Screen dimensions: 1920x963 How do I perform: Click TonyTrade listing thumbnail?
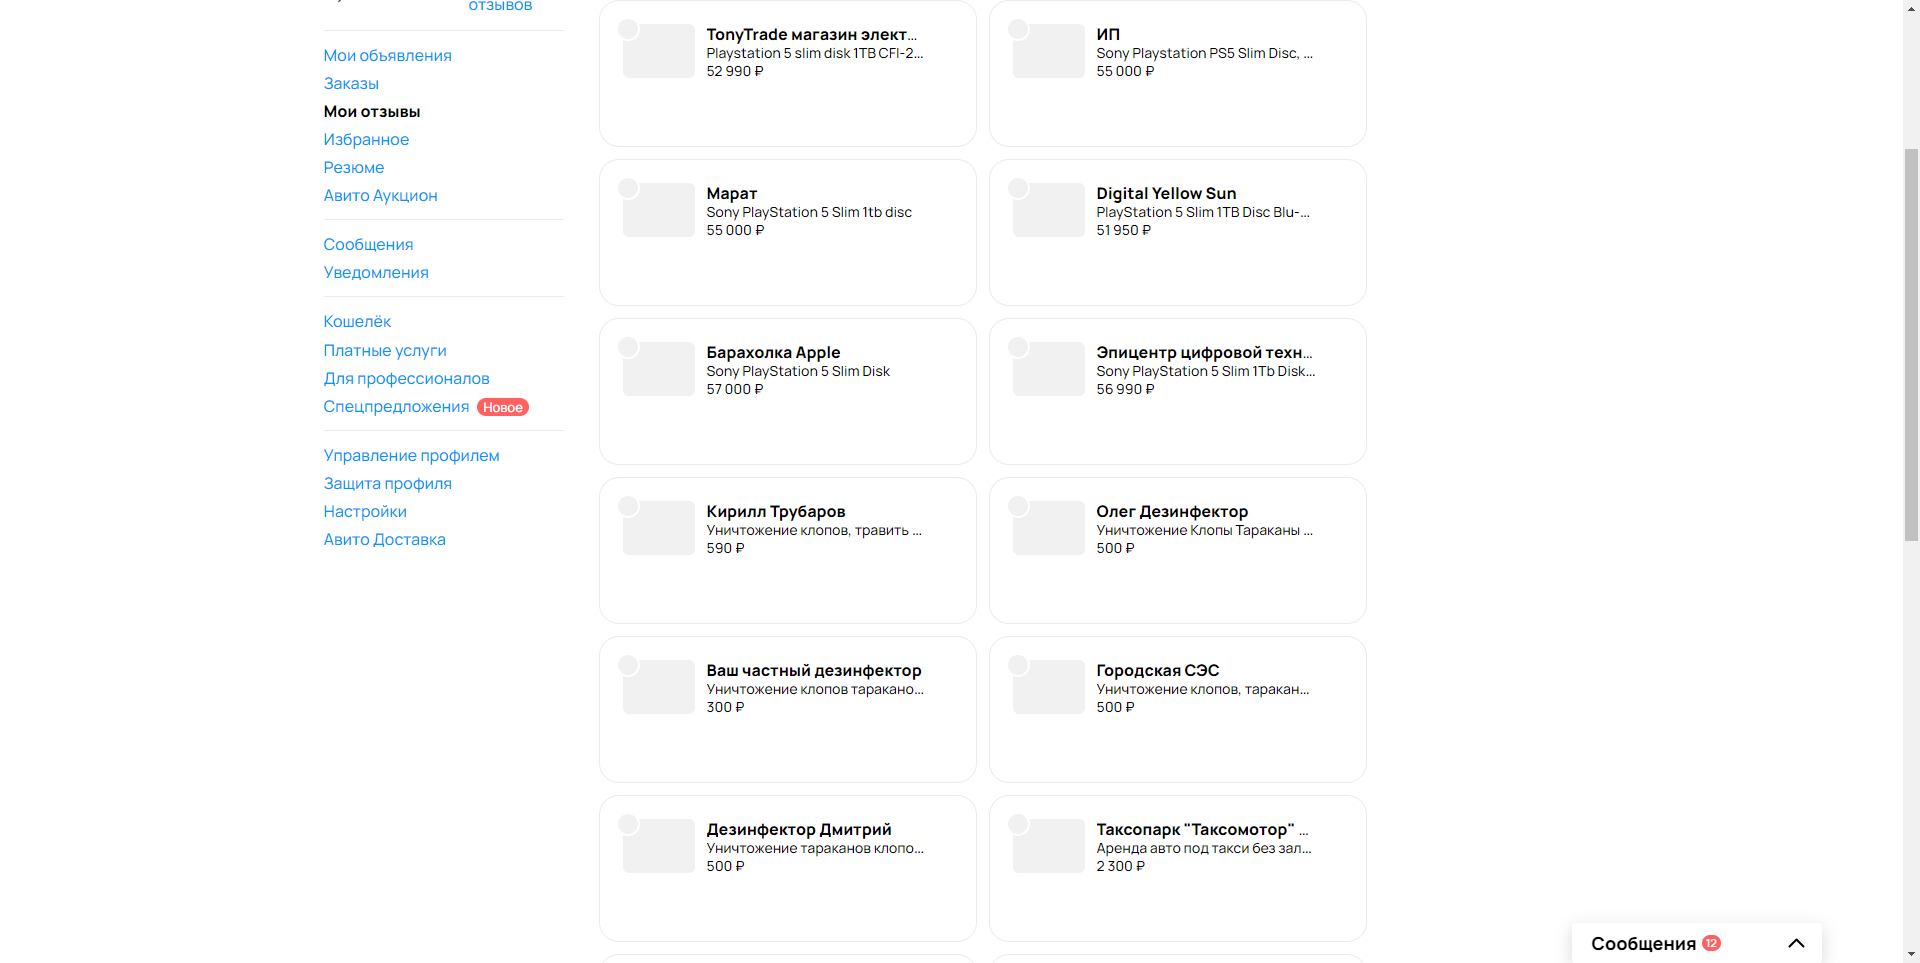click(x=658, y=51)
